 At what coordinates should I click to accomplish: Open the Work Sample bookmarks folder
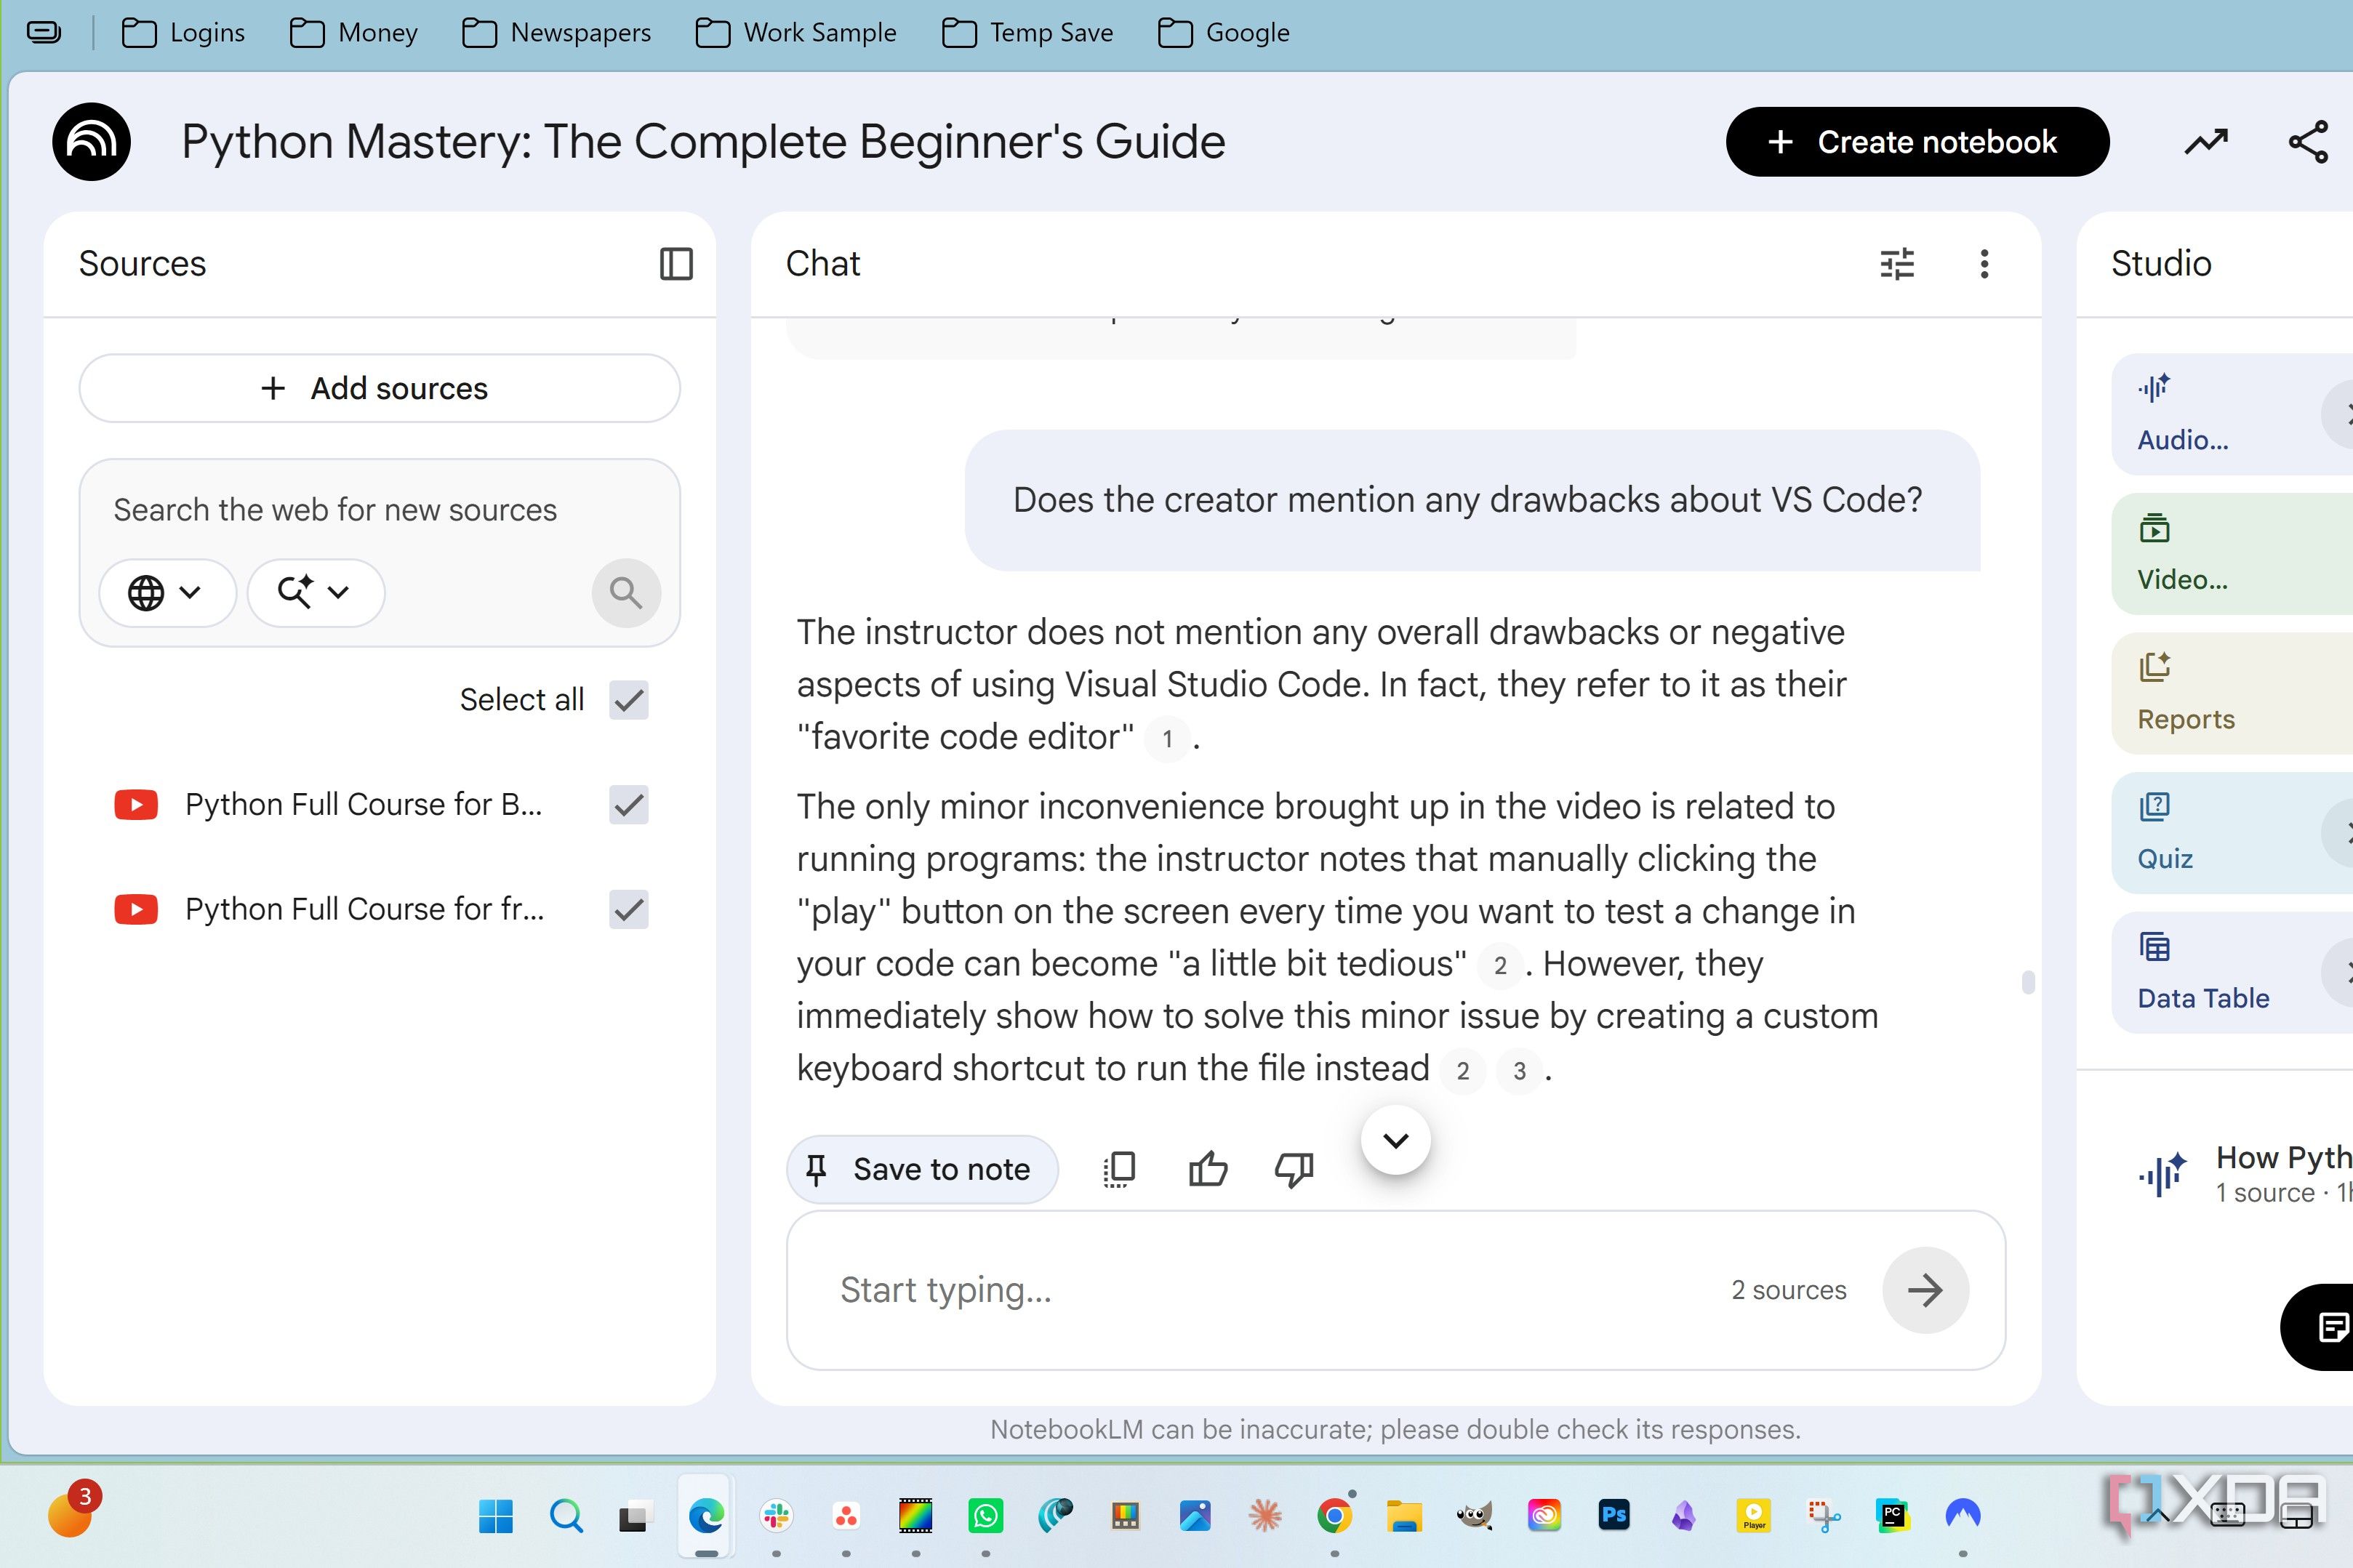797,33
